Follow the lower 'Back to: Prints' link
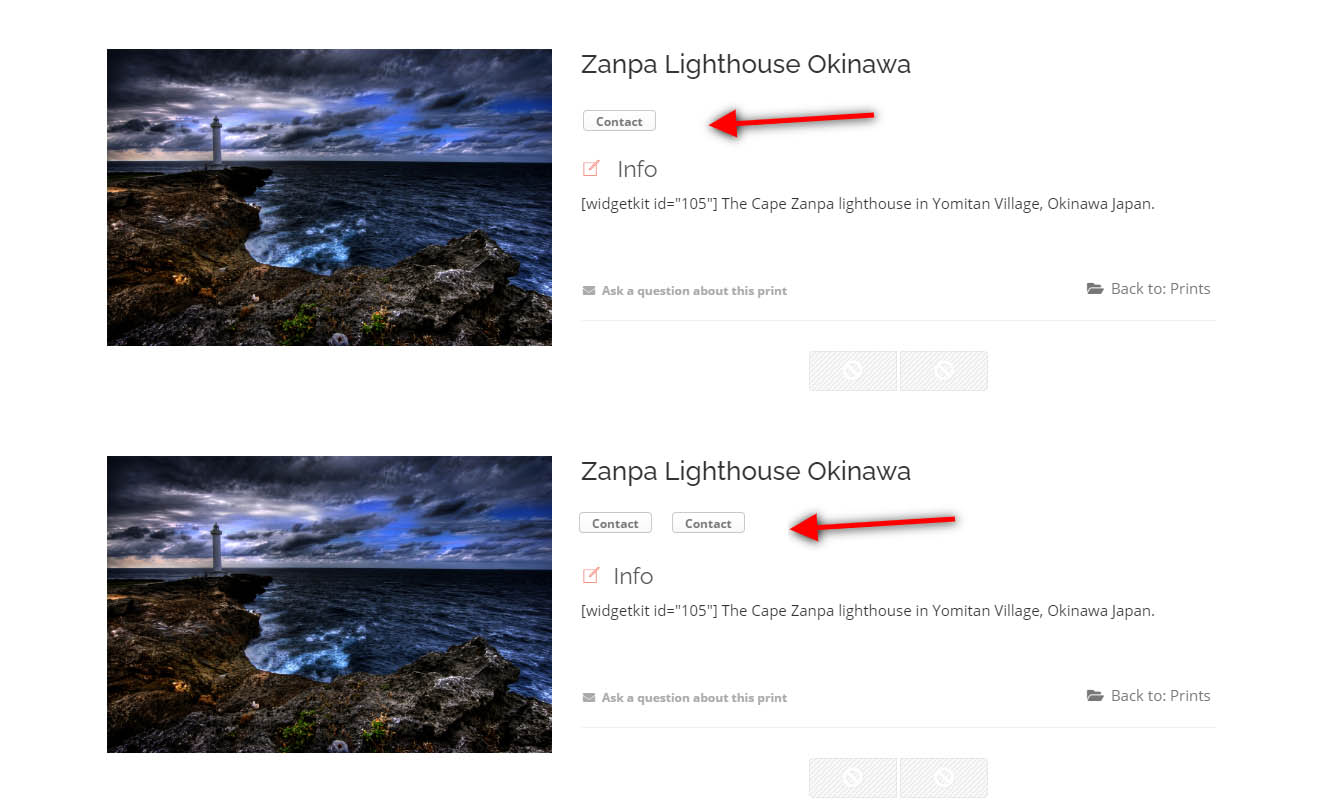The image size is (1326, 812). click(x=1160, y=696)
